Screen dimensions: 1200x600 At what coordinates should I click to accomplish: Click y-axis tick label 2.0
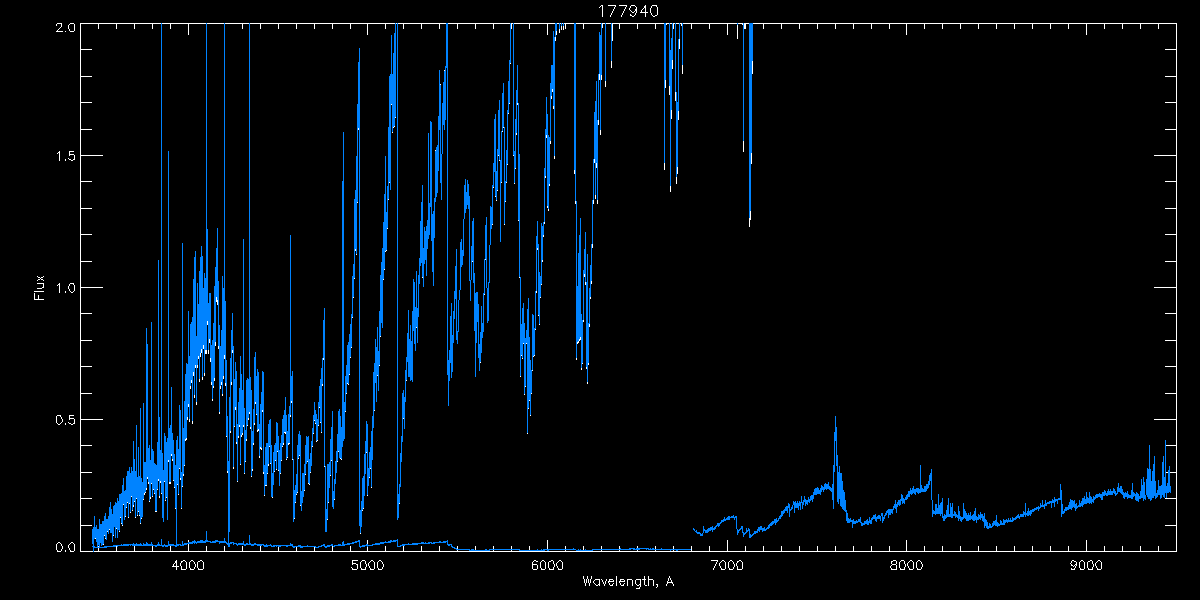click(x=64, y=25)
